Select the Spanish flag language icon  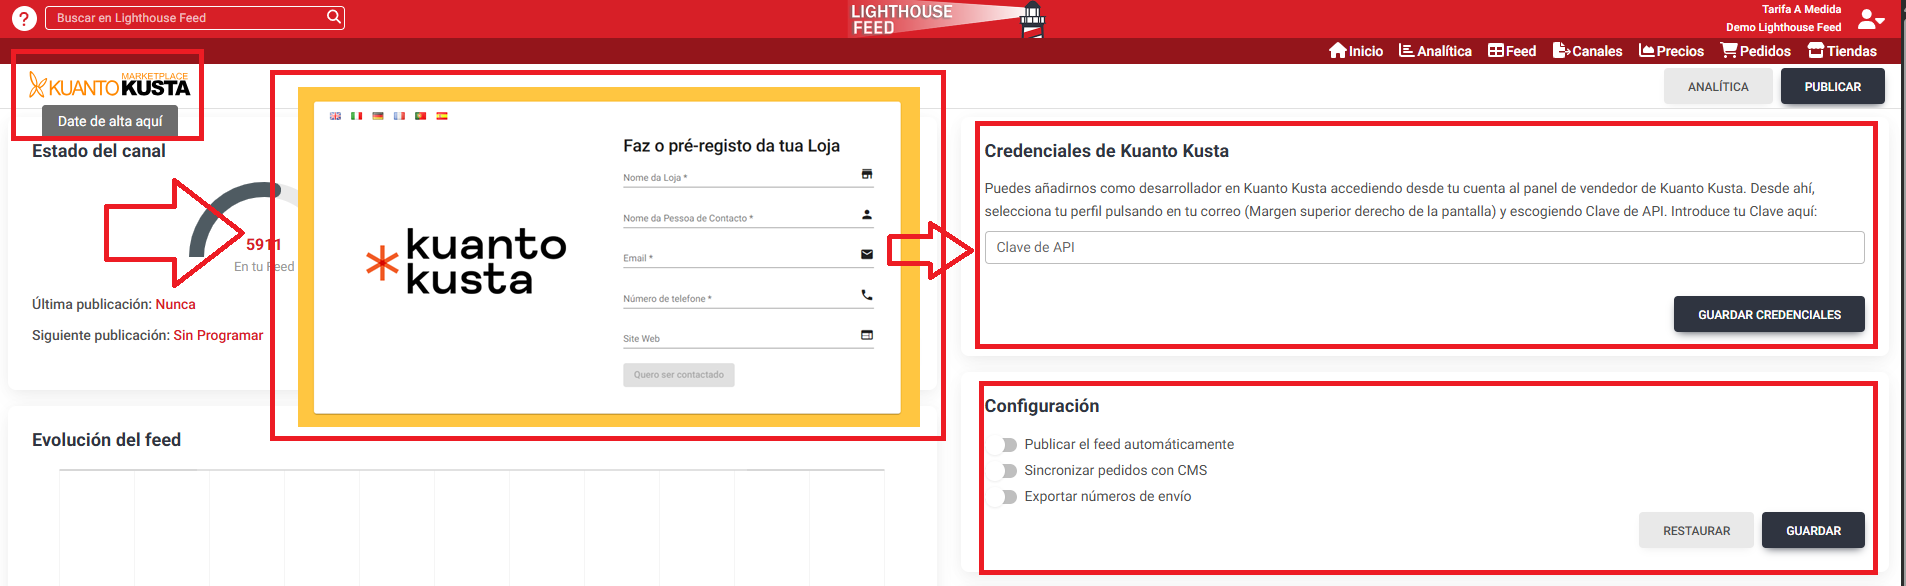tap(442, 116)
